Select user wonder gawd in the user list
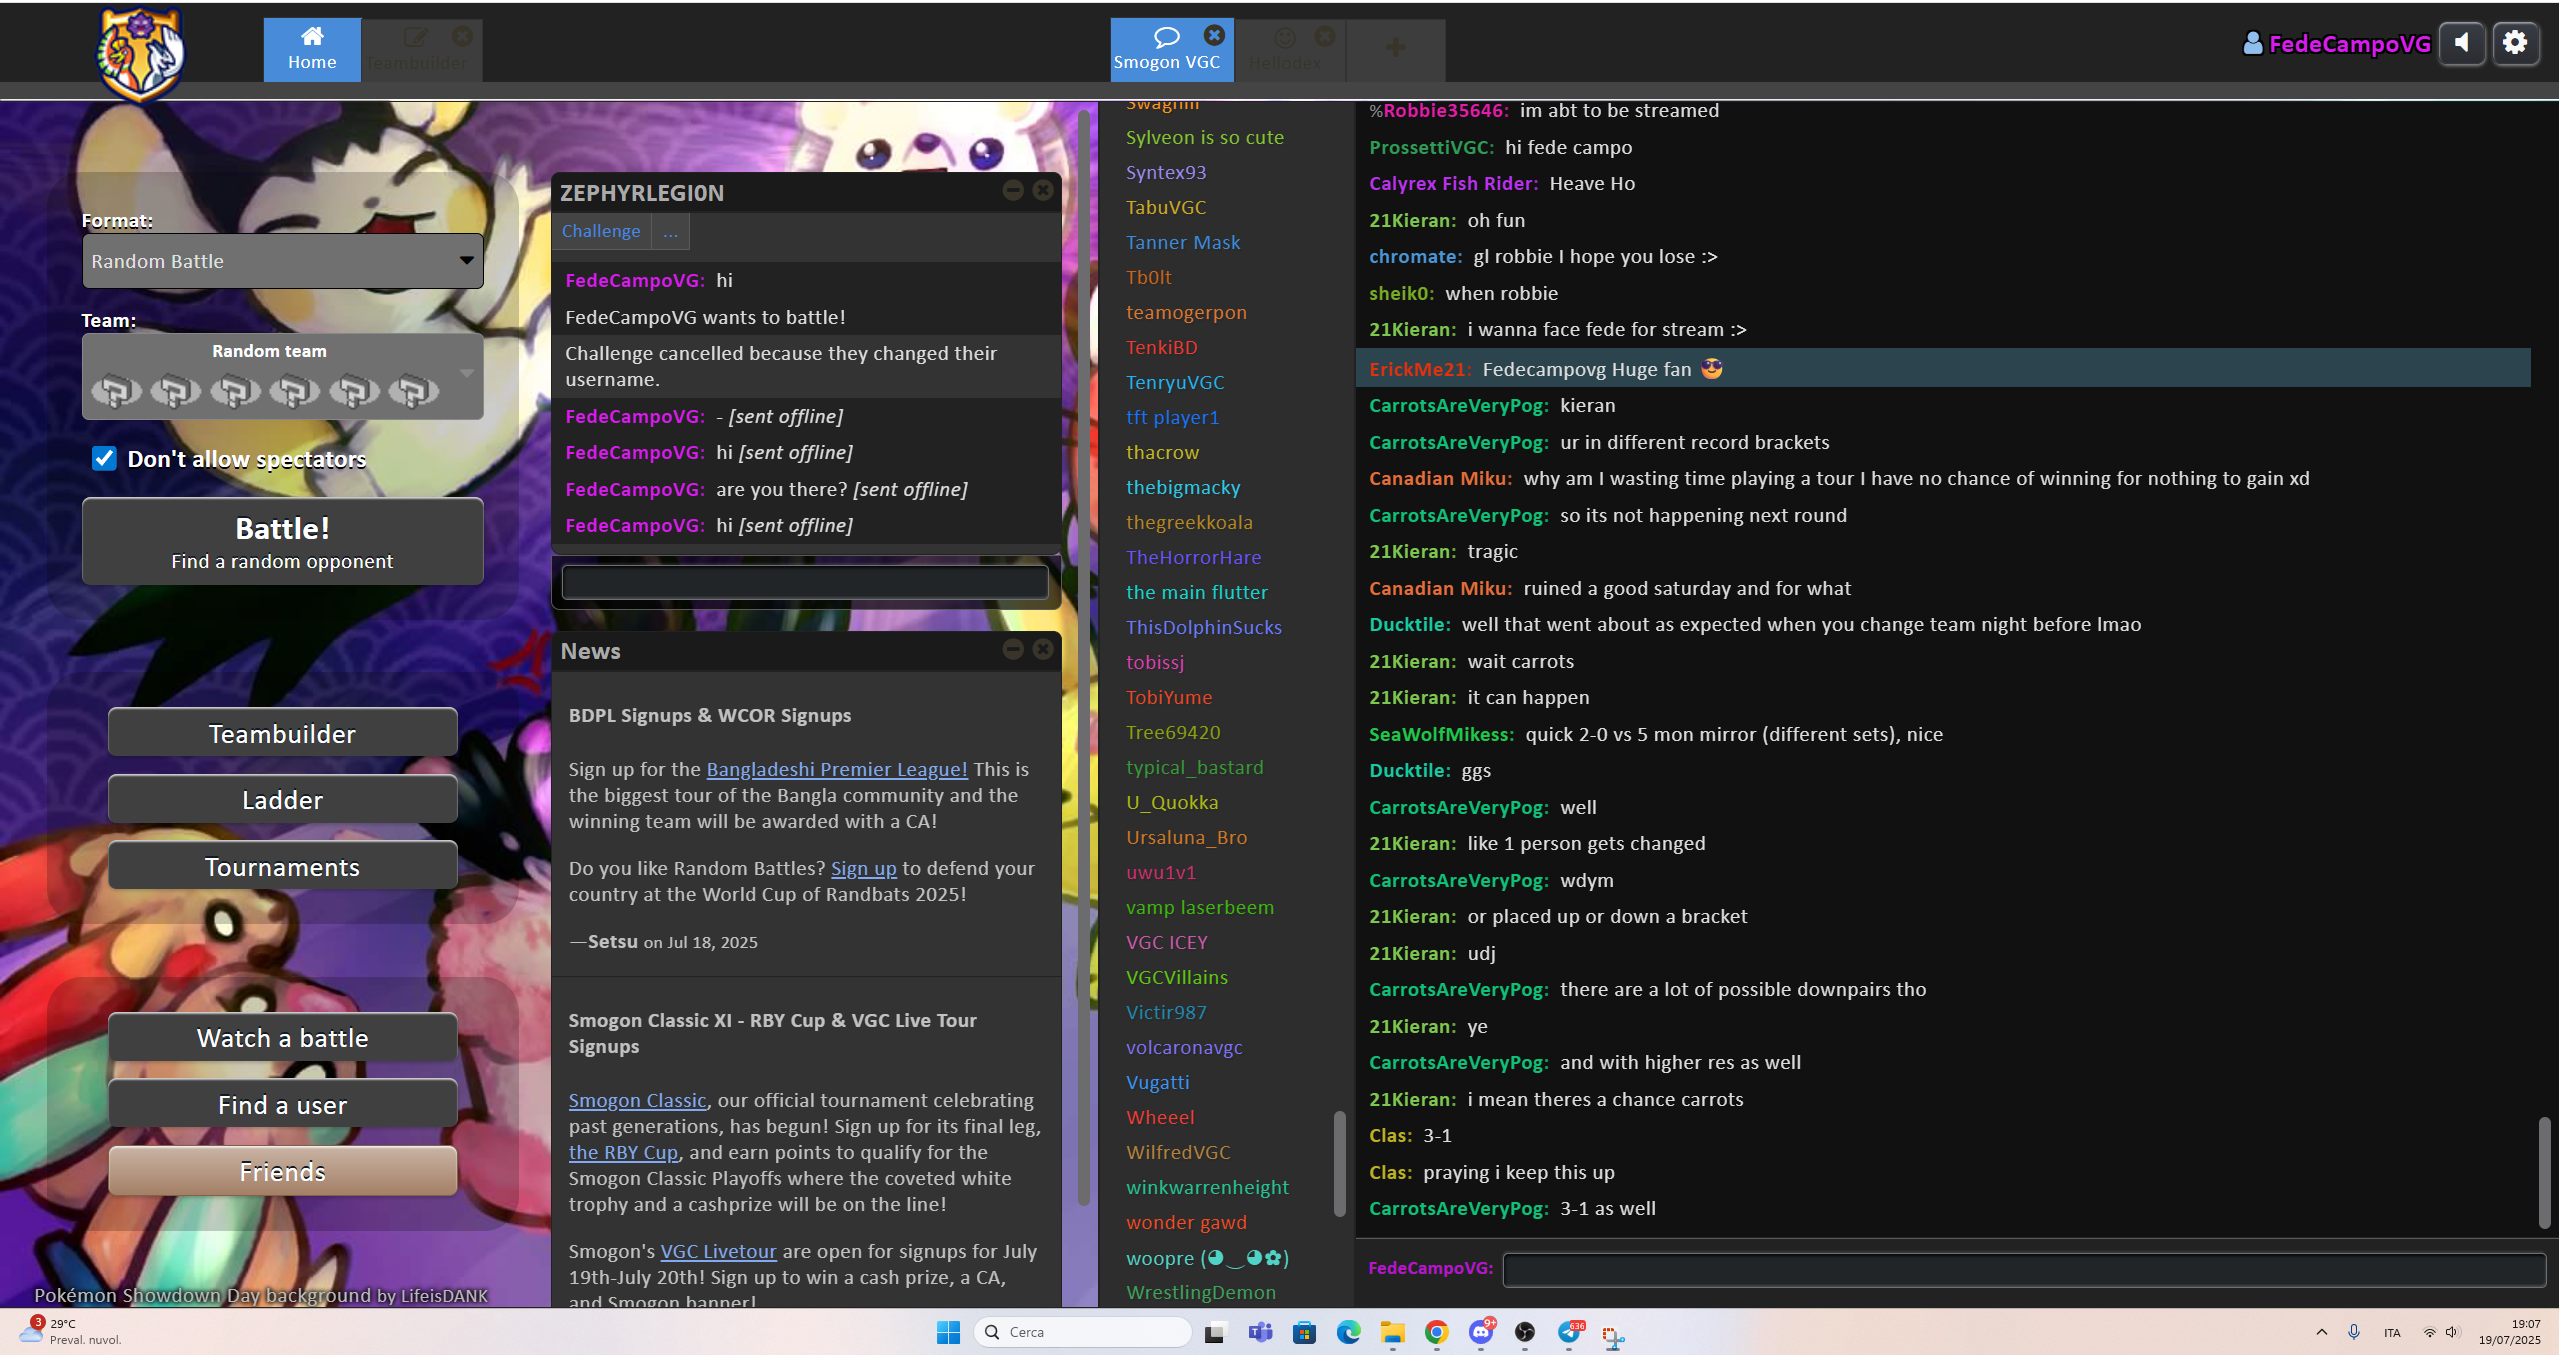Viewport: 2559px width, 1355px height. (1186, 1222)
